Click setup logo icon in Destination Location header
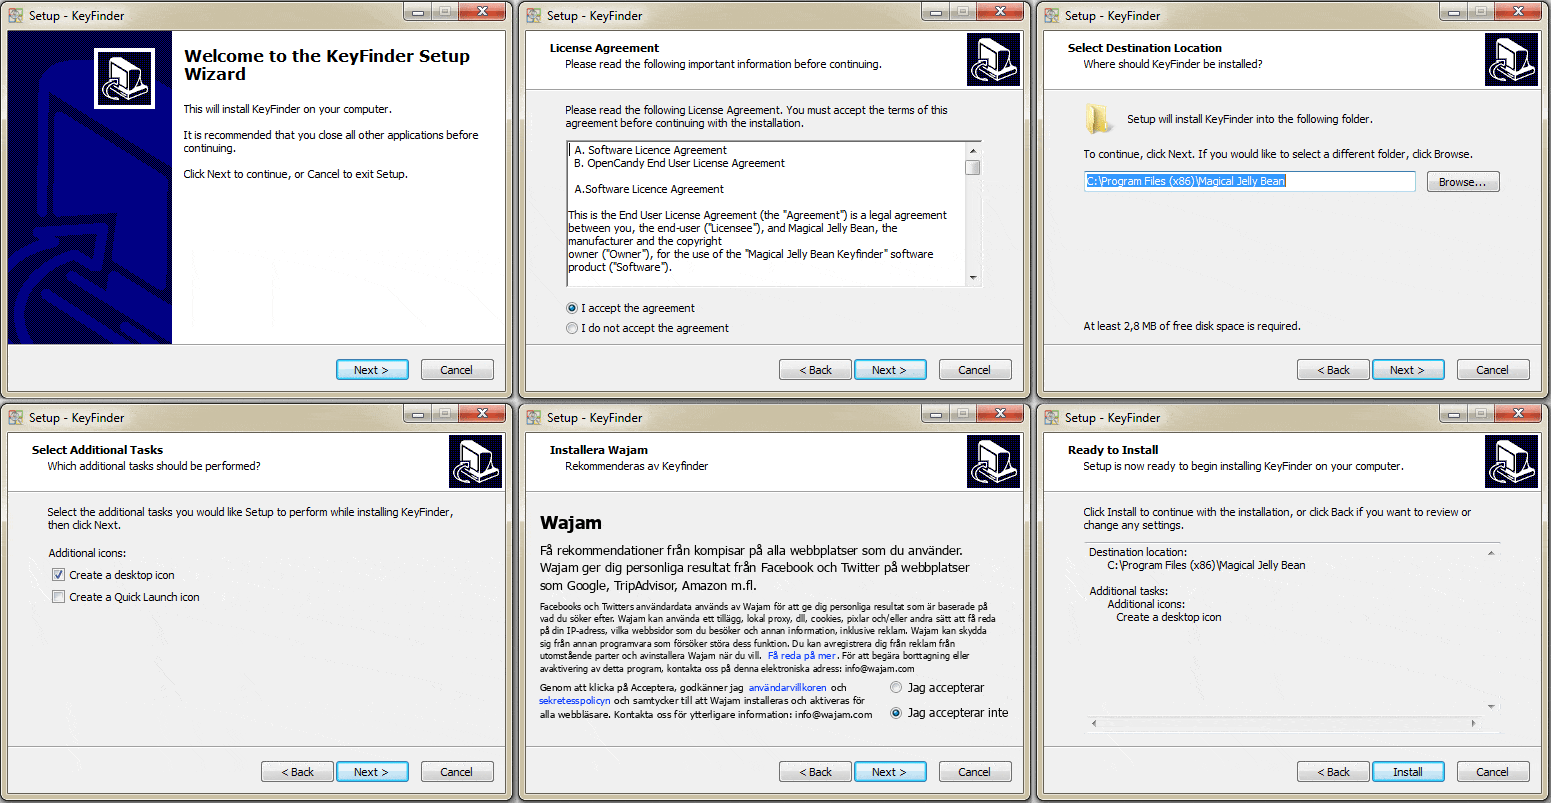This screenshot has height=803, width=1551. pos(1511,59)
